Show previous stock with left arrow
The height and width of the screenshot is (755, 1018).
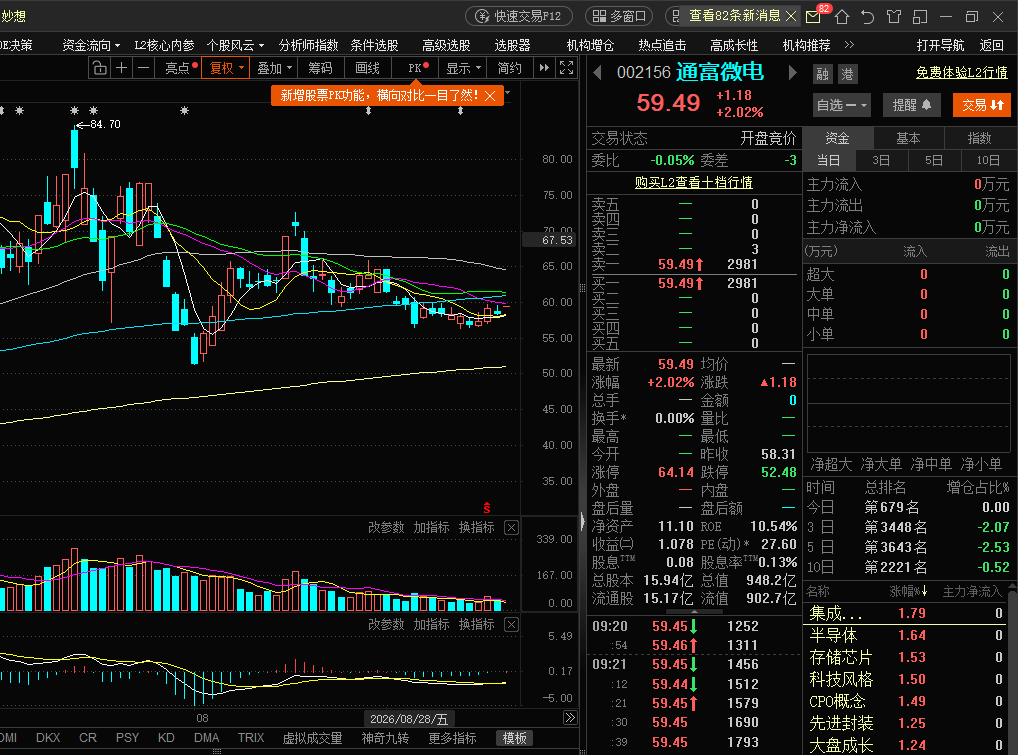coord(597,73)
